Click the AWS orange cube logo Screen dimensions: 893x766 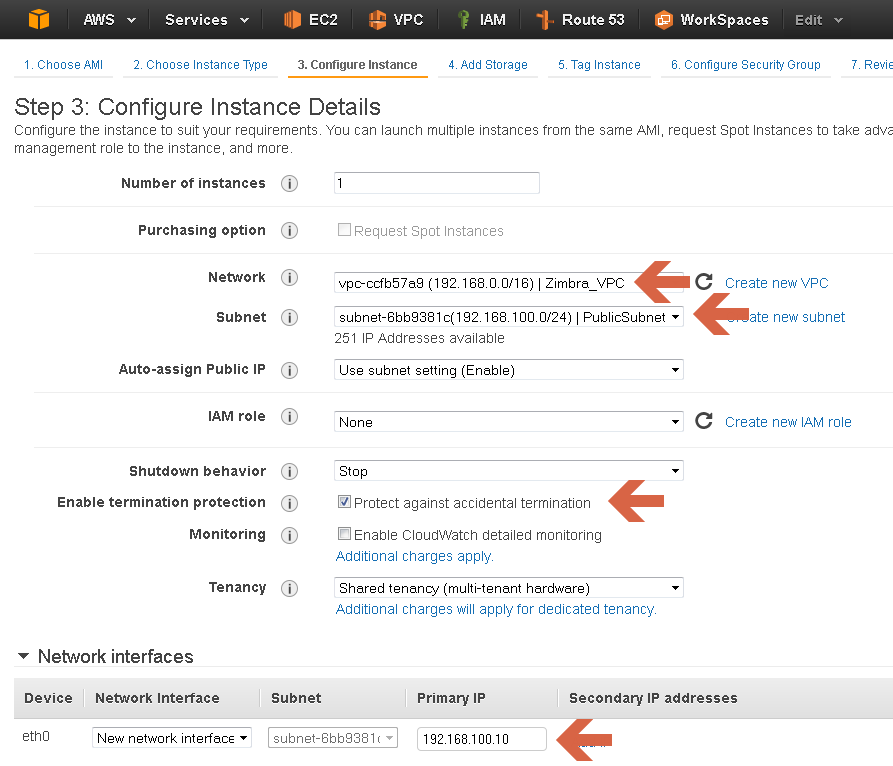tap(39, 19)
